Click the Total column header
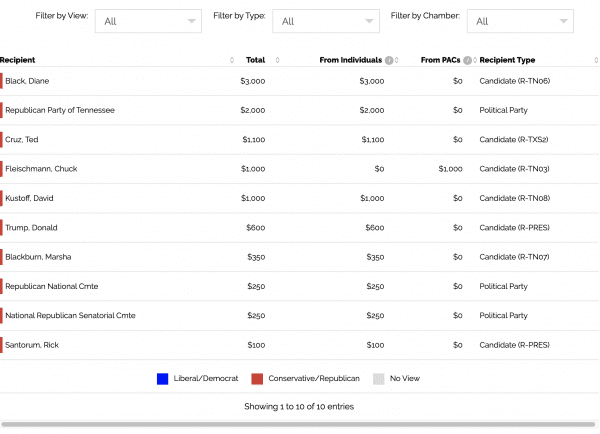 255,60
